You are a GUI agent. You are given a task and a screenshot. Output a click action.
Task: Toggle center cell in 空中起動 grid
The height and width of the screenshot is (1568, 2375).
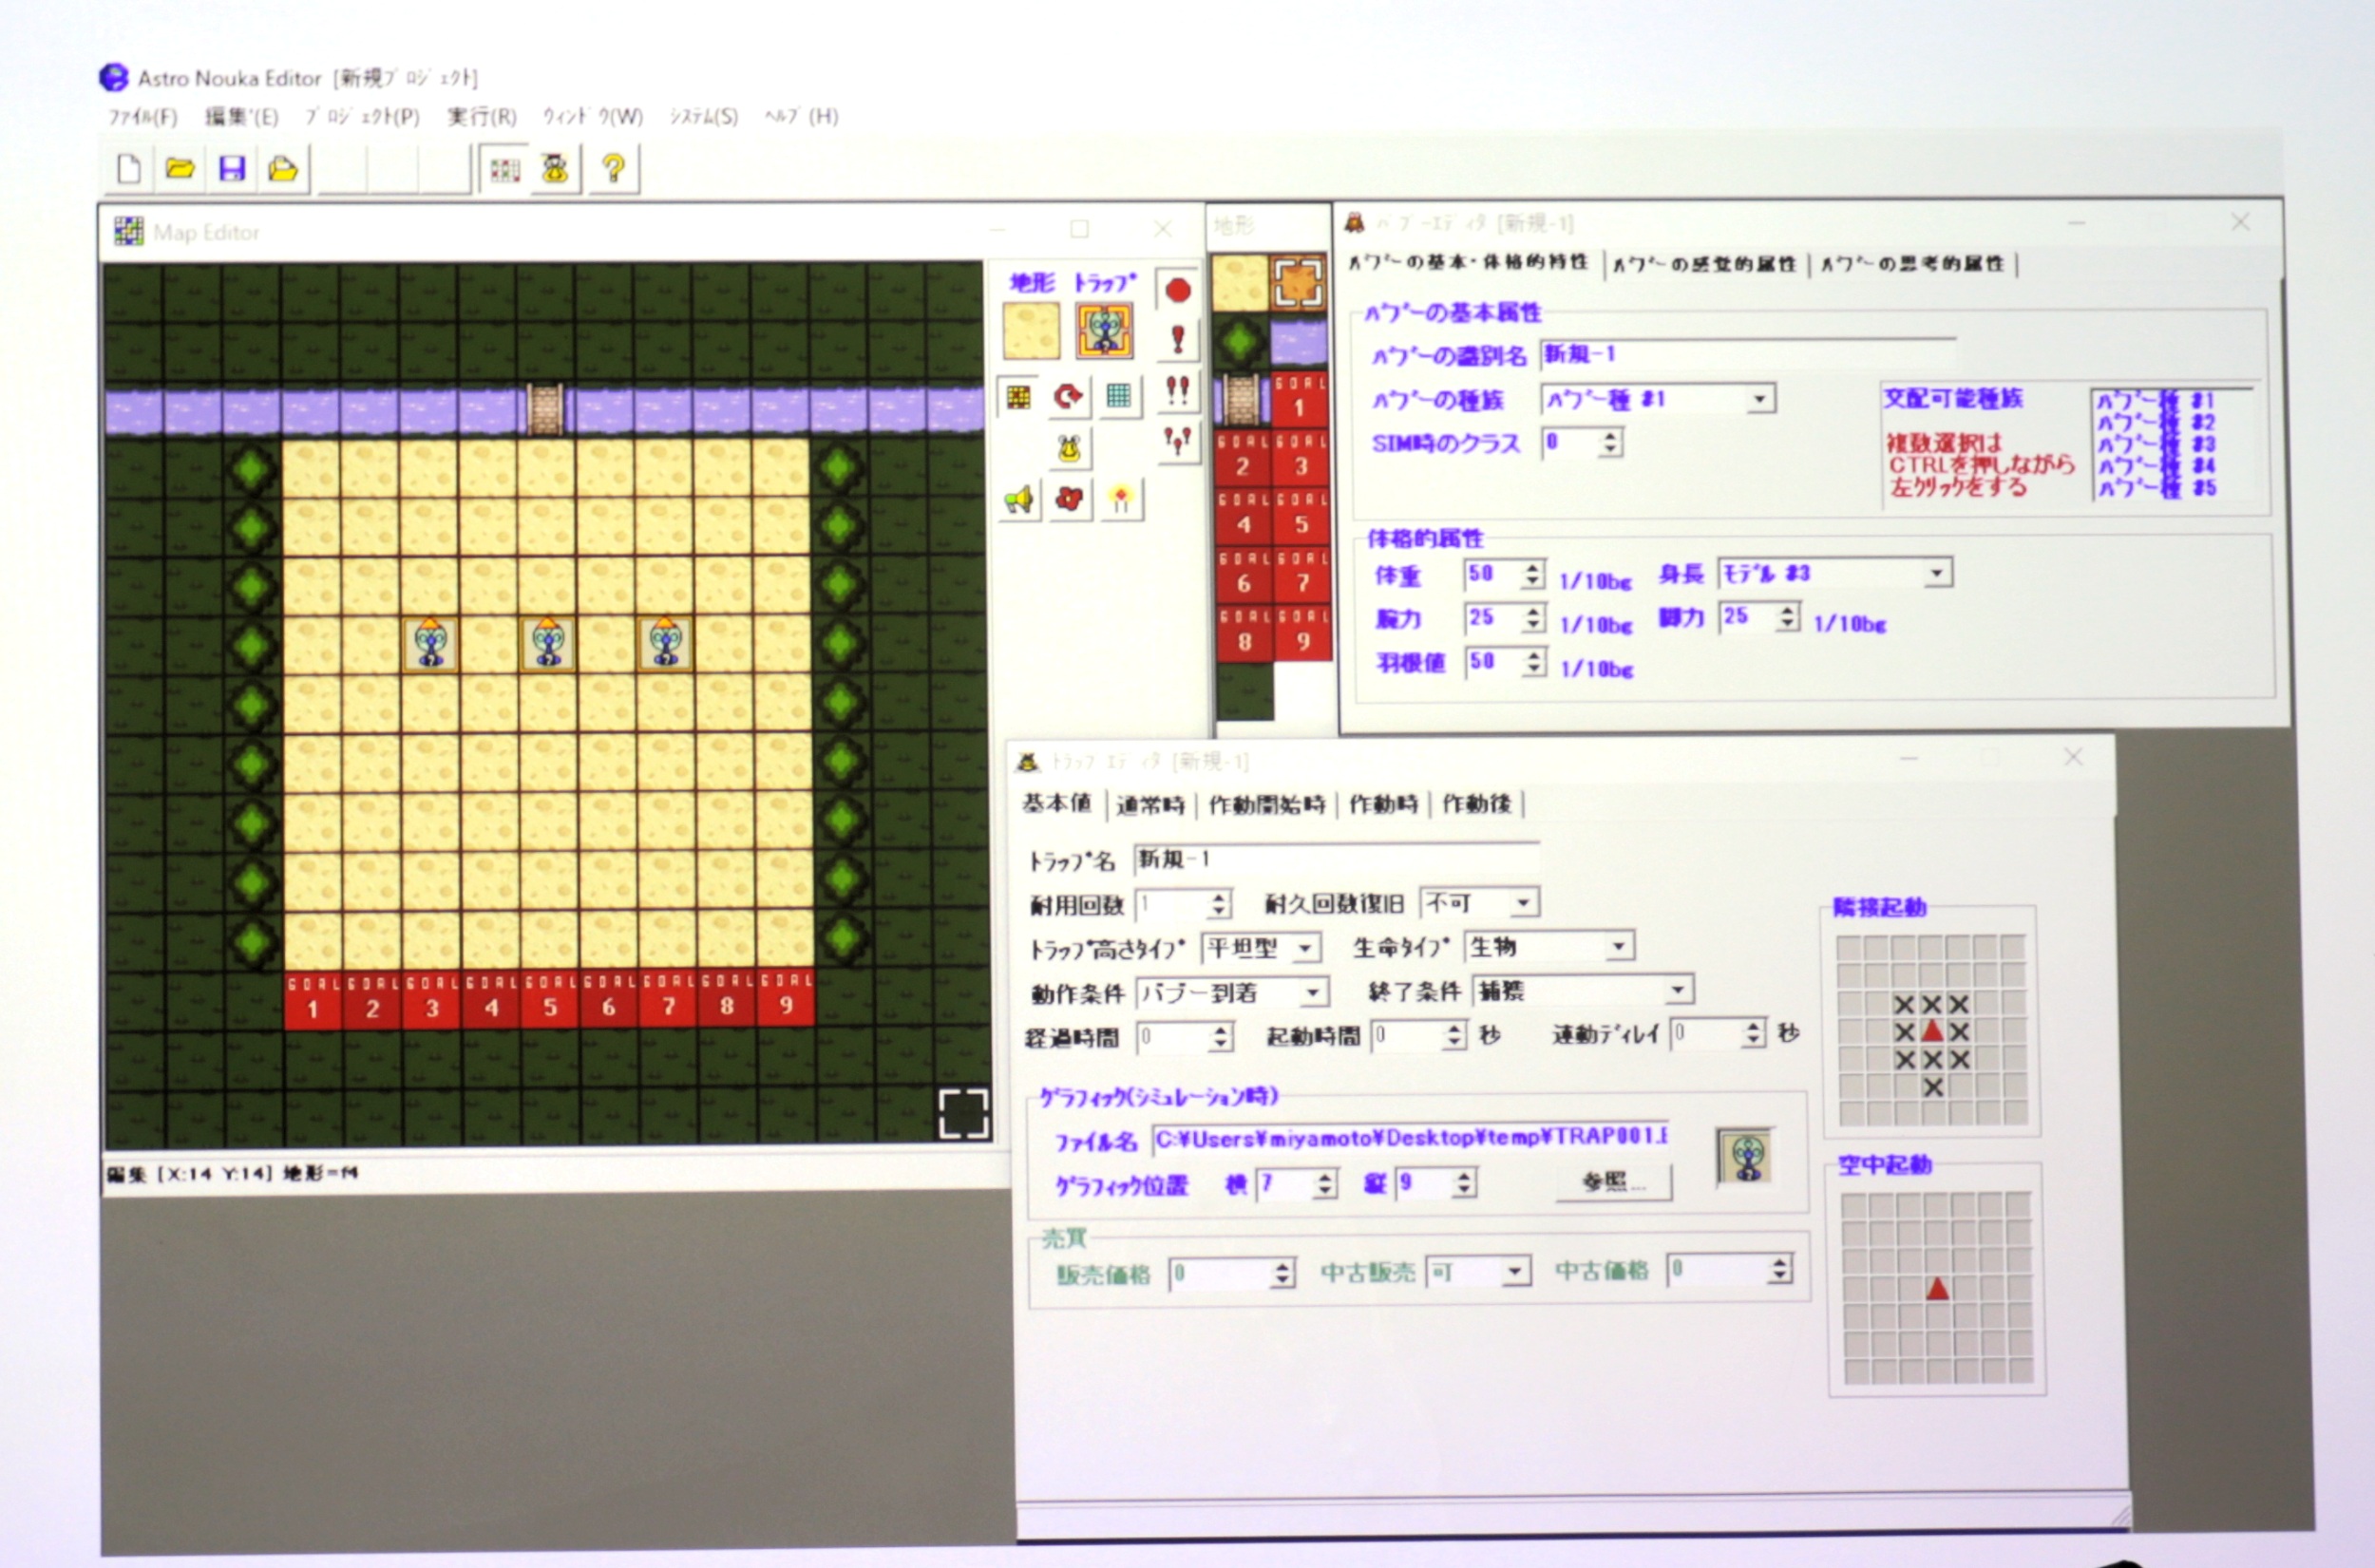click(1937, 1289)
